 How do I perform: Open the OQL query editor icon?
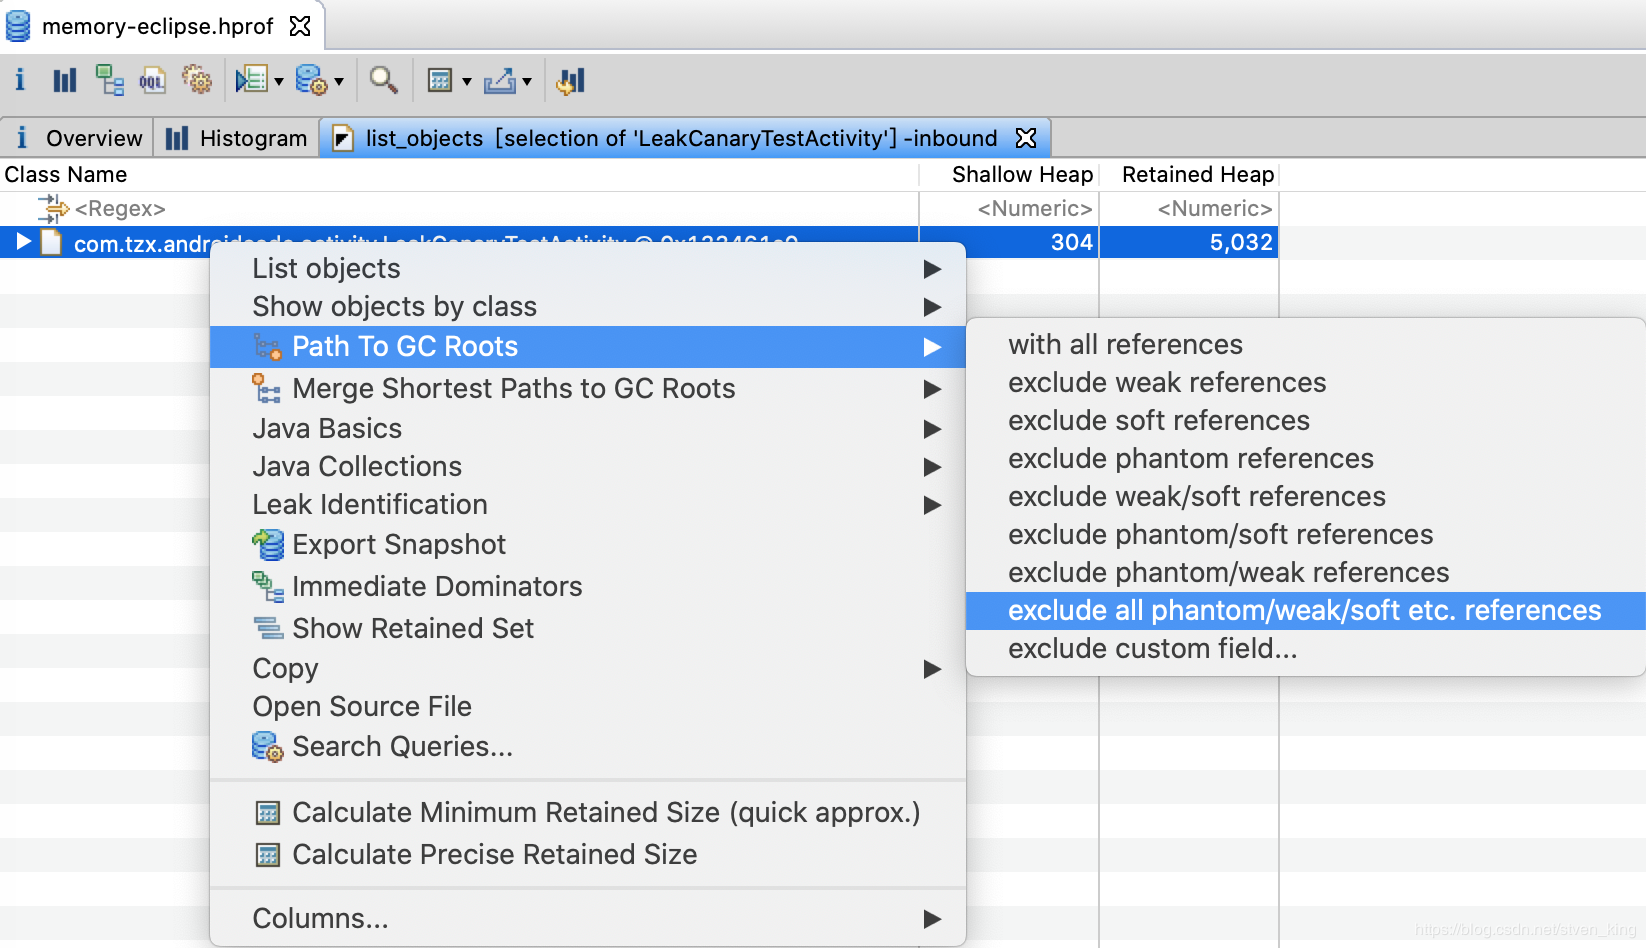pyautogui.click(x=152, y=80)
